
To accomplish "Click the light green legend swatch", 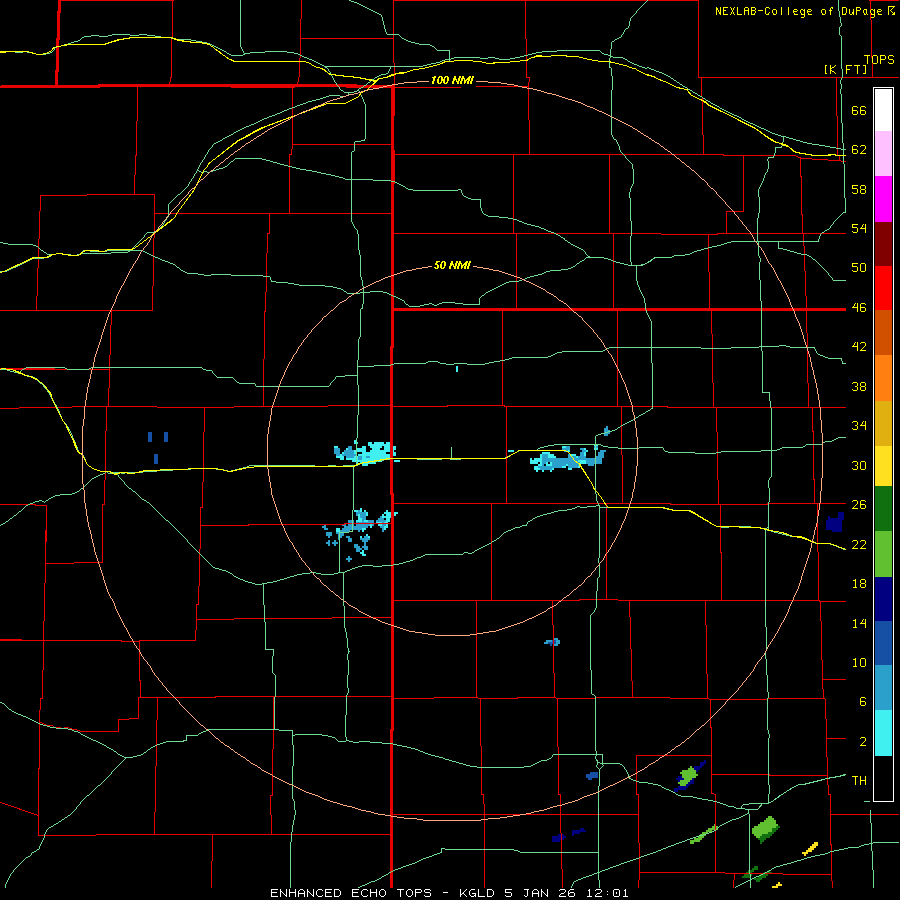I will [883, 554].
